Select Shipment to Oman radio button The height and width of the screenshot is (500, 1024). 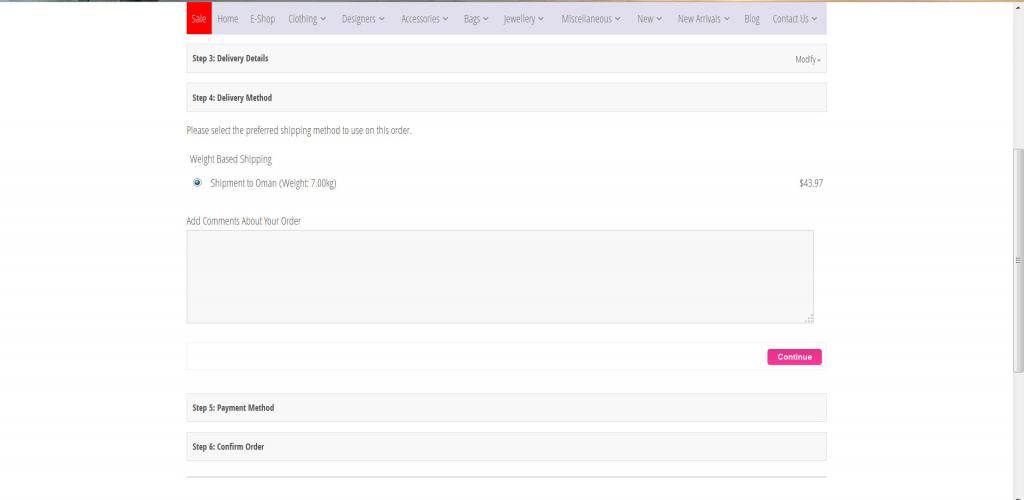coord(197,183)
